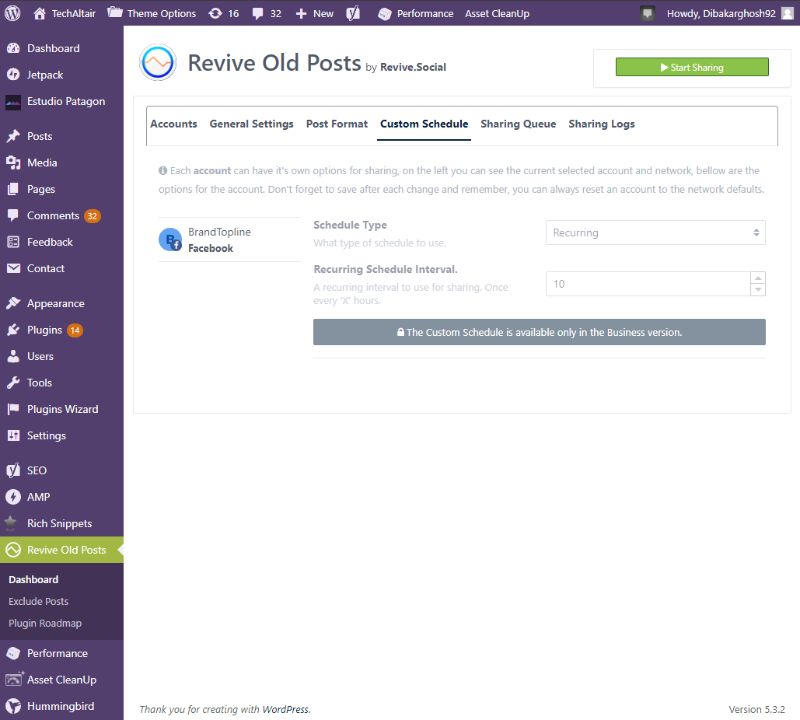The height and width of the screenshot is (720, 800).
Task: Open the Yoast icon in admin bar
Action: (x=353, y=13)
